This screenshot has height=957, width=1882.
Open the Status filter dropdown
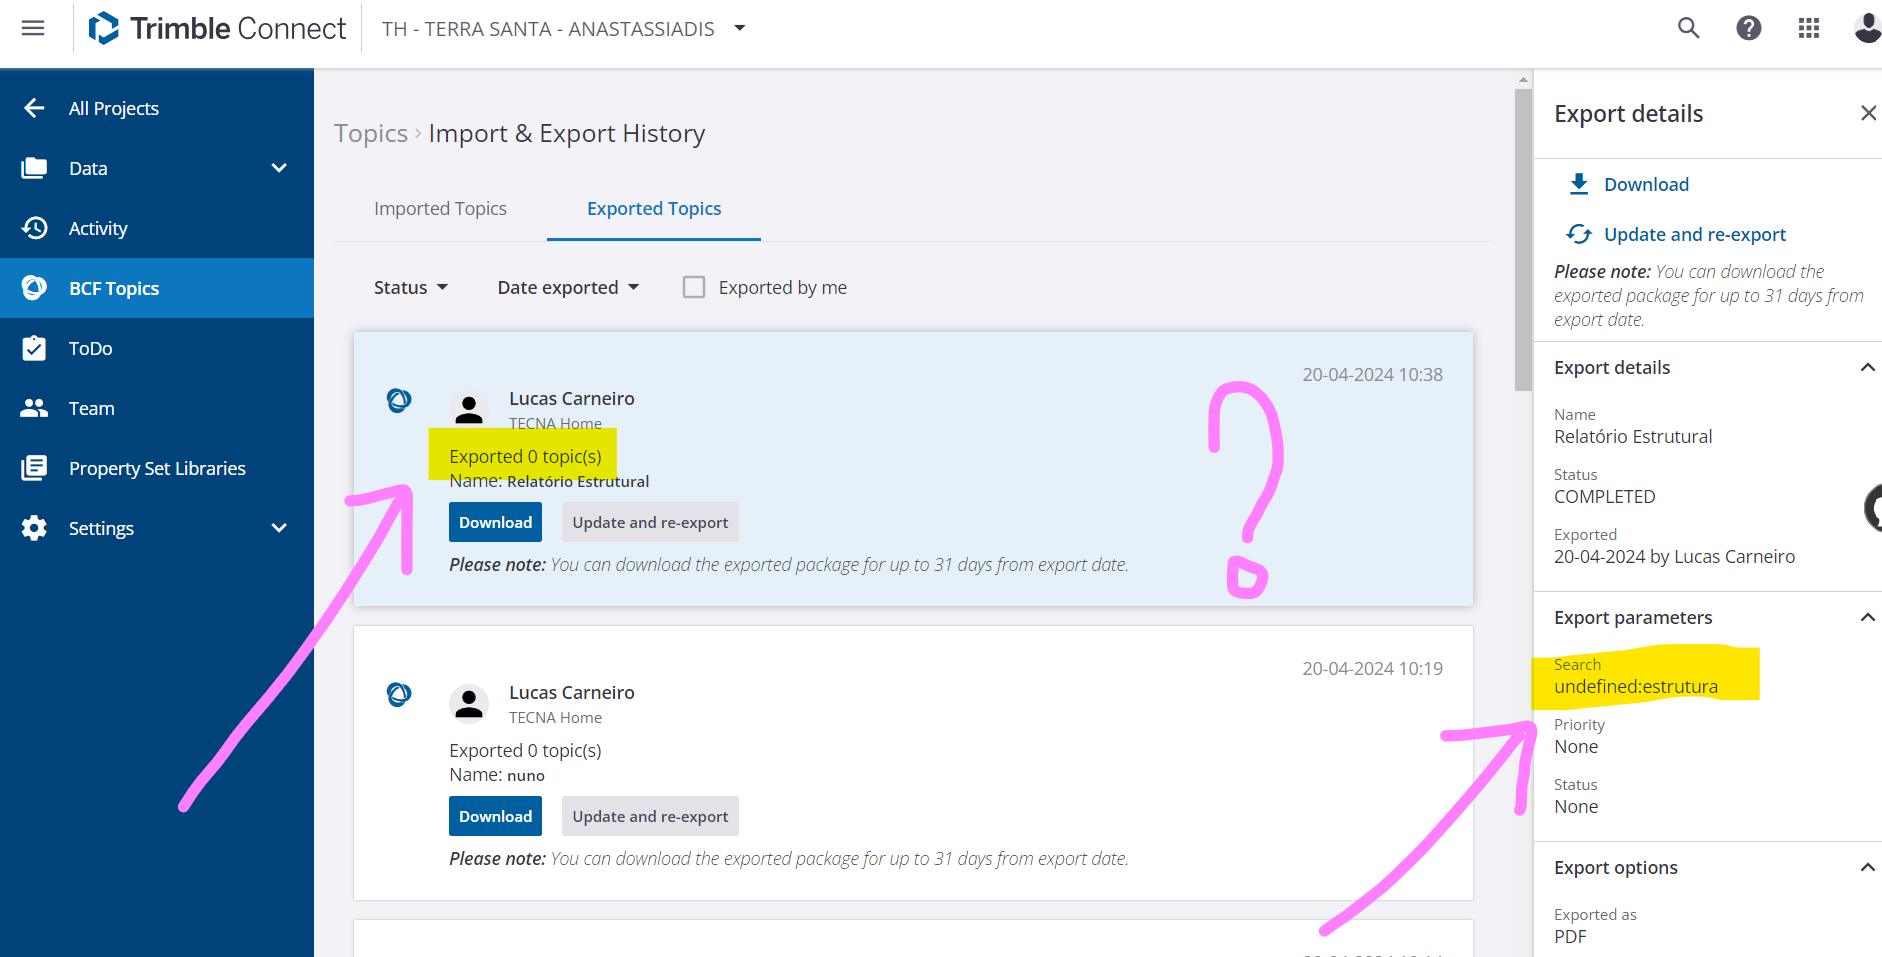pos(409,287)
